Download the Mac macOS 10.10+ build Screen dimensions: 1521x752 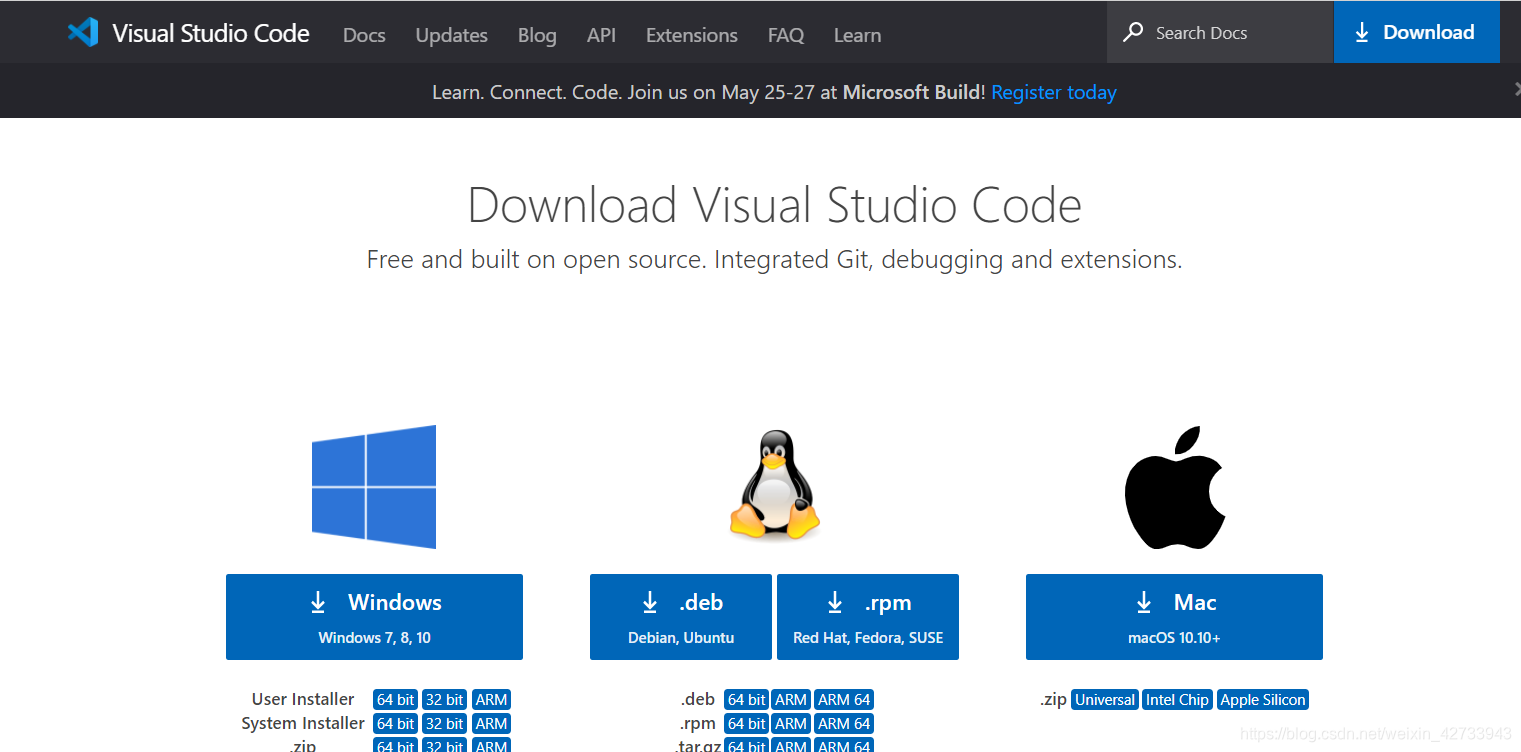pos(1174,617)
